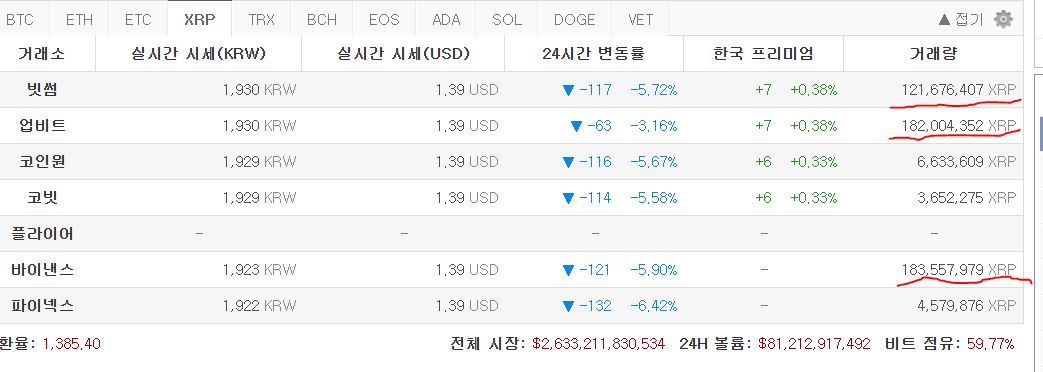This screenshot has height=372, width=1043.
Task: Click the 빗썸 exchange row name
Action: coord(42,89)
